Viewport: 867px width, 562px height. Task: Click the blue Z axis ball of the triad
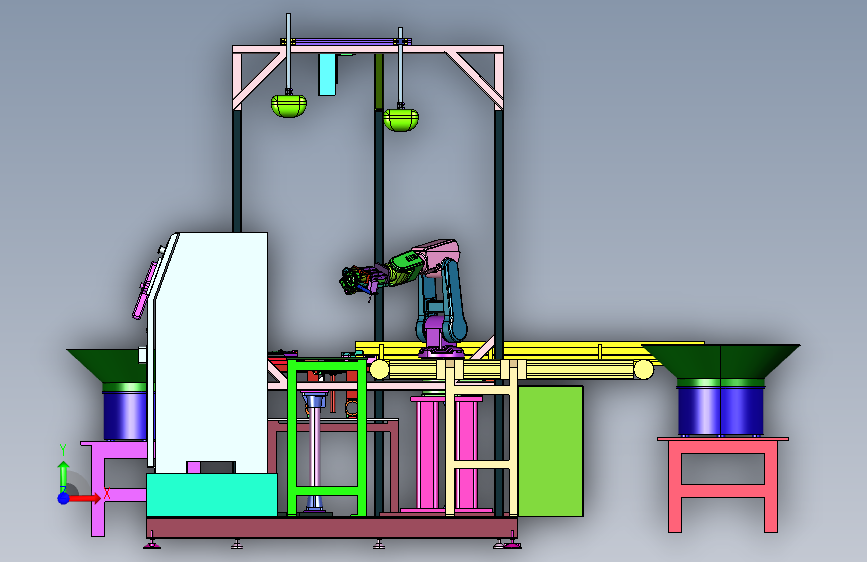coord(64,498)
